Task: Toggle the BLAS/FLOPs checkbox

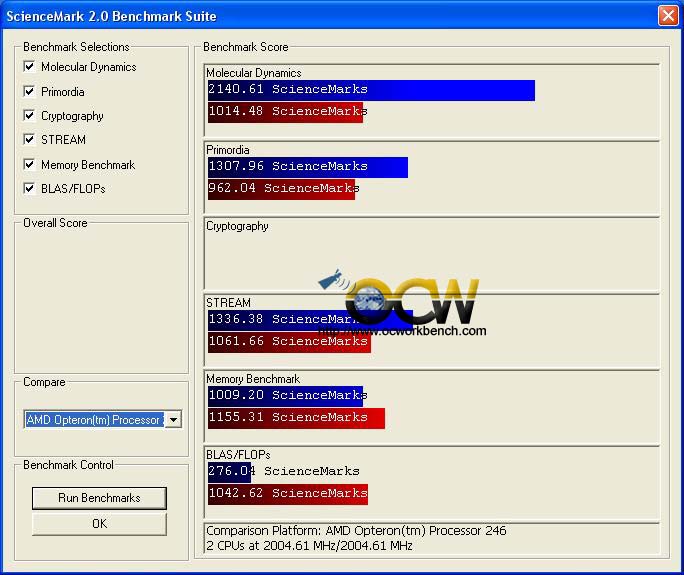Action: pos(29,188)
